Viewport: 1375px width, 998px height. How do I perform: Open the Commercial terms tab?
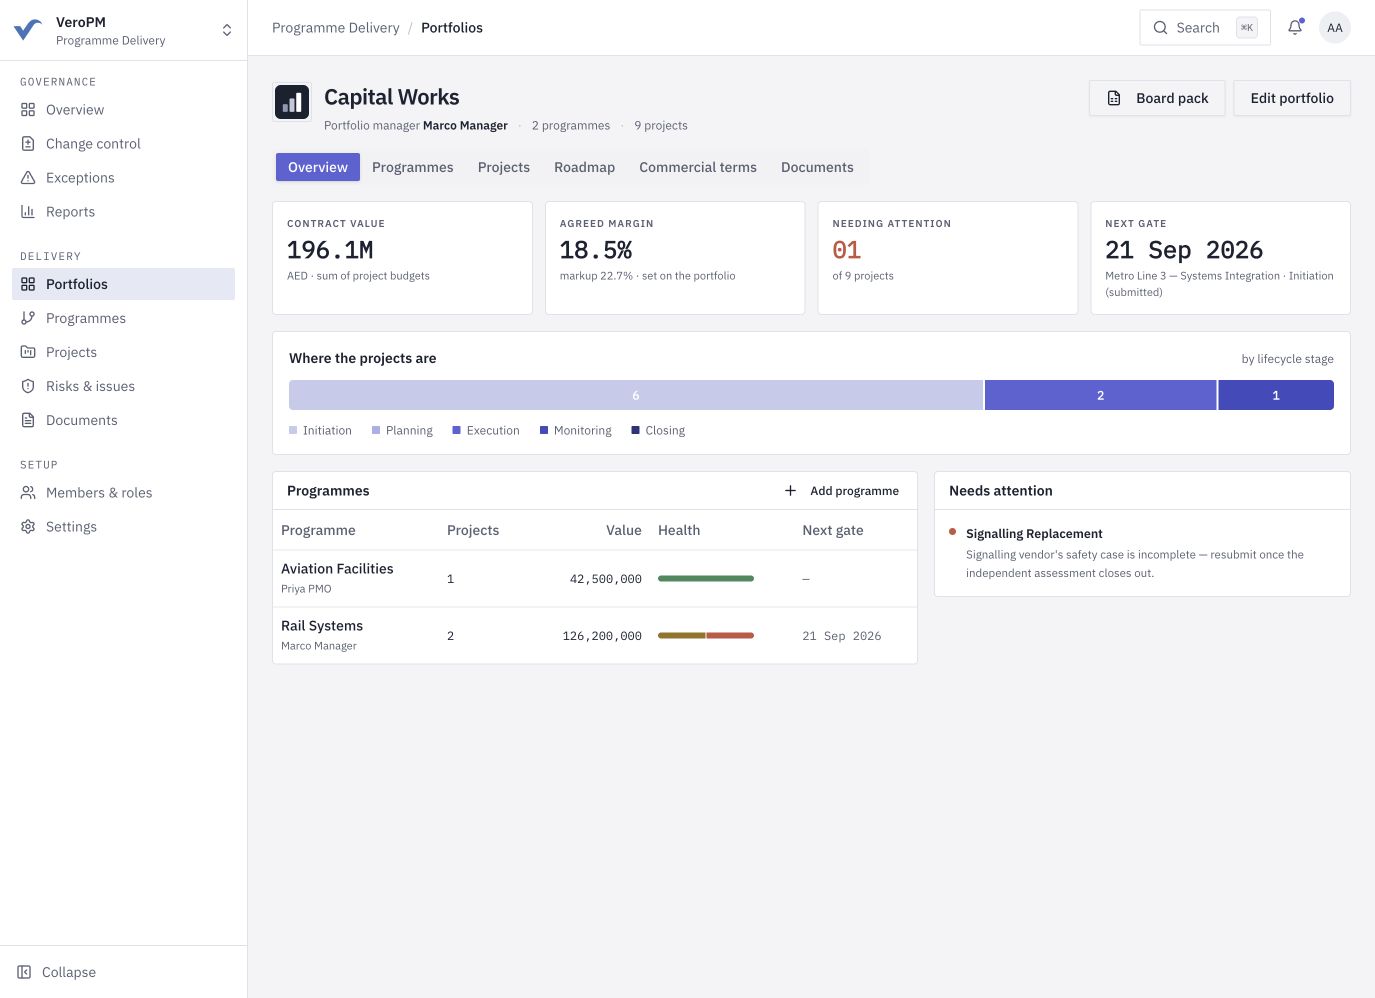pyautogui.click(x=698, y=167)
